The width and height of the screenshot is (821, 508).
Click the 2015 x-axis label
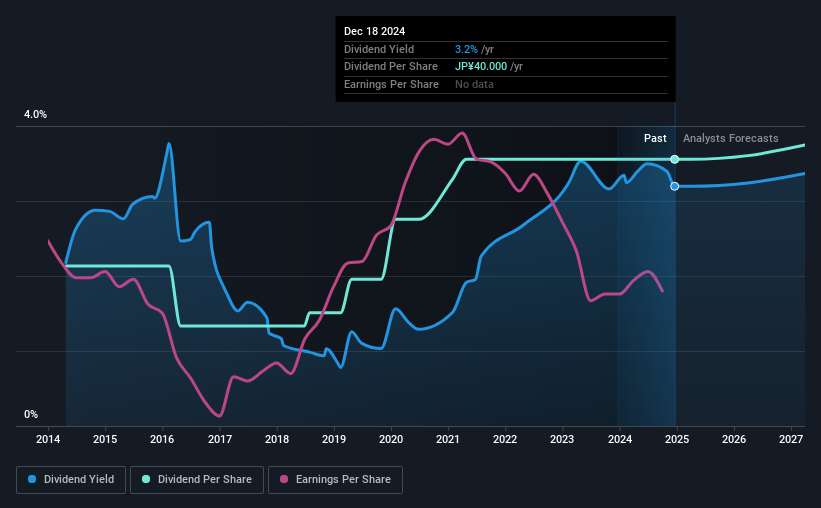(x=105, y=439)
